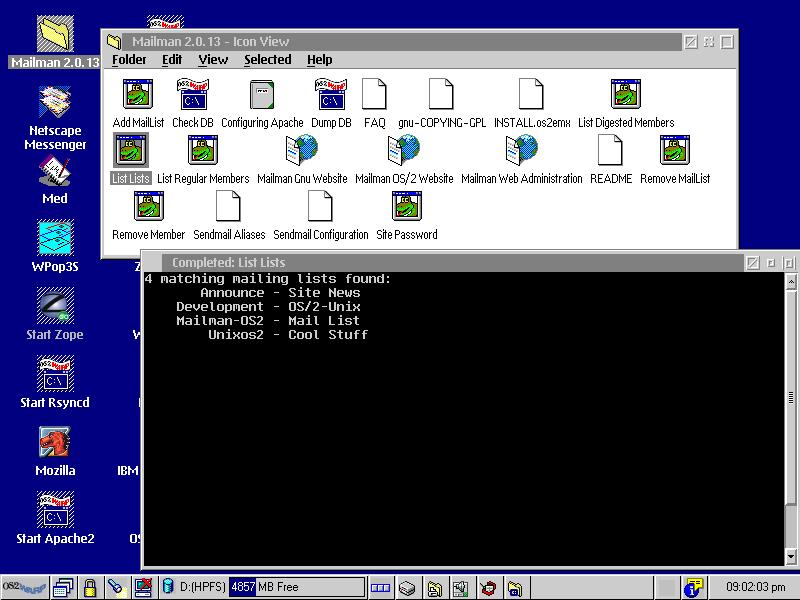Click the 'Mailman-OS2 - Mail List' output line
Viewport: 800px width, 600px height.
268,320
